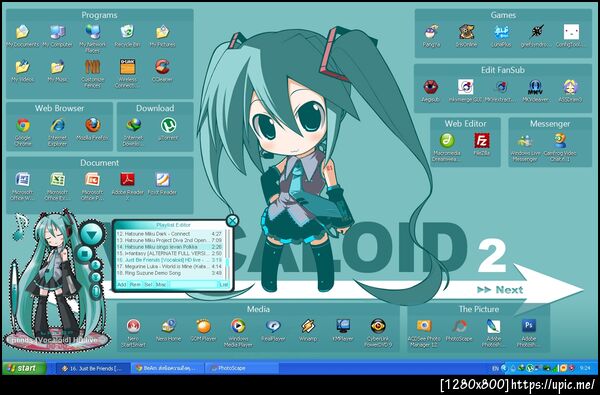Launch the RealPlayer icon
600x395 pixels.
[273, 326]
